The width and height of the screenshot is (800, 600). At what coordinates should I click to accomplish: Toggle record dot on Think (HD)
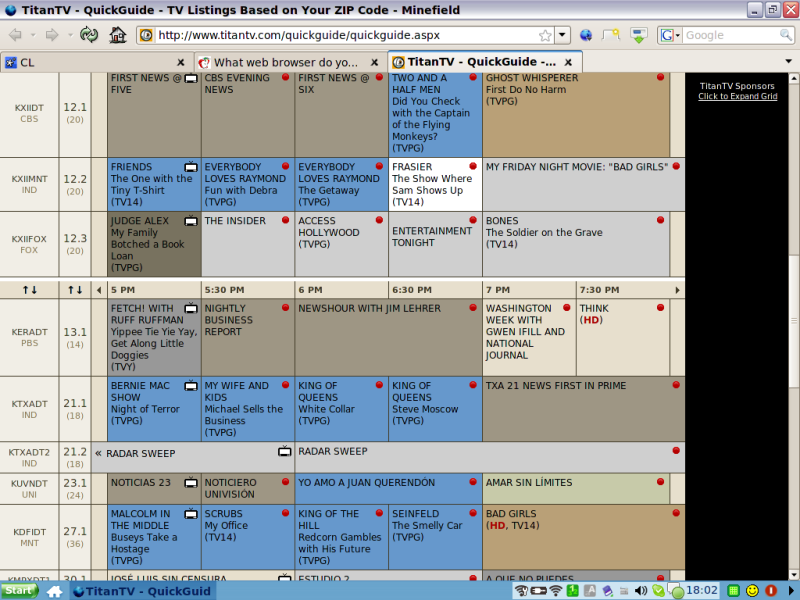[x=661, y=308]
